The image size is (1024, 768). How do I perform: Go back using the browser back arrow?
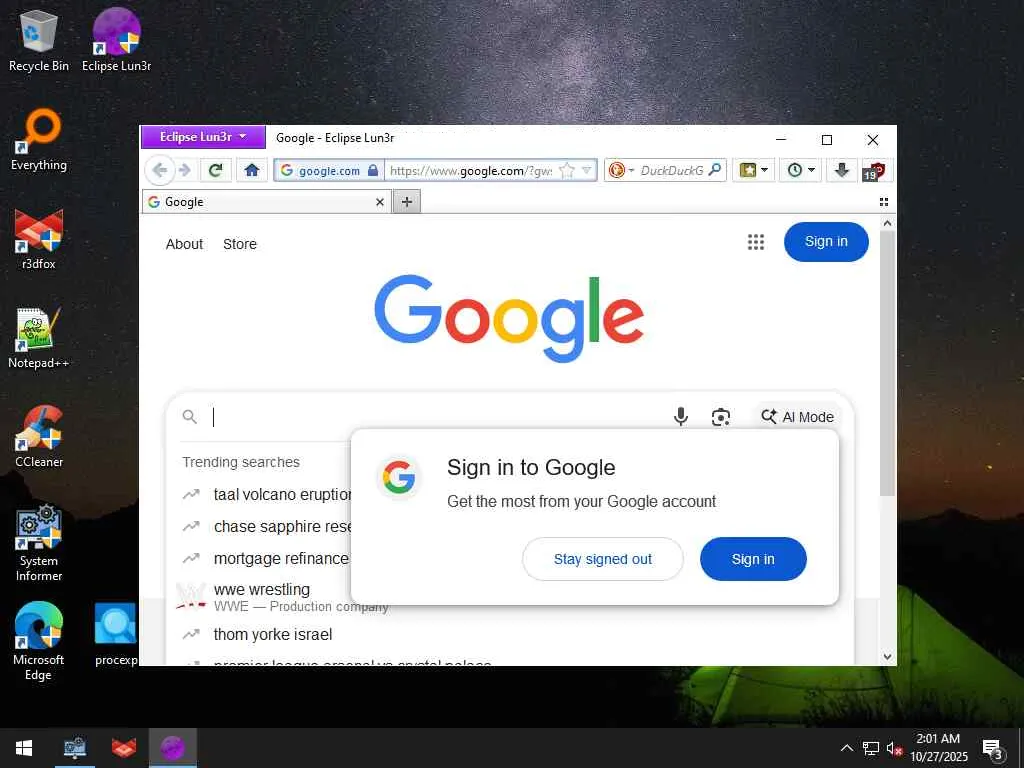(x=159, y=170)
